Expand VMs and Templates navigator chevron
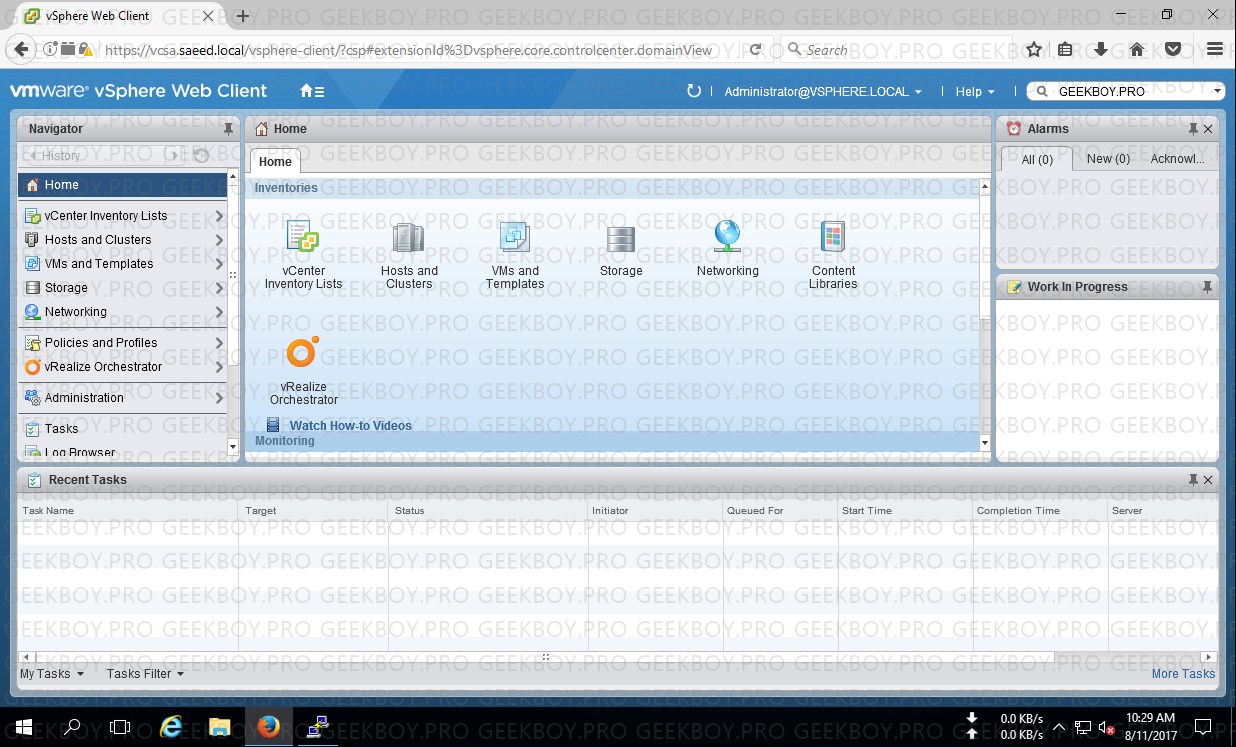This screenshot has width=1236, height=747. click(x=219, y=264)
